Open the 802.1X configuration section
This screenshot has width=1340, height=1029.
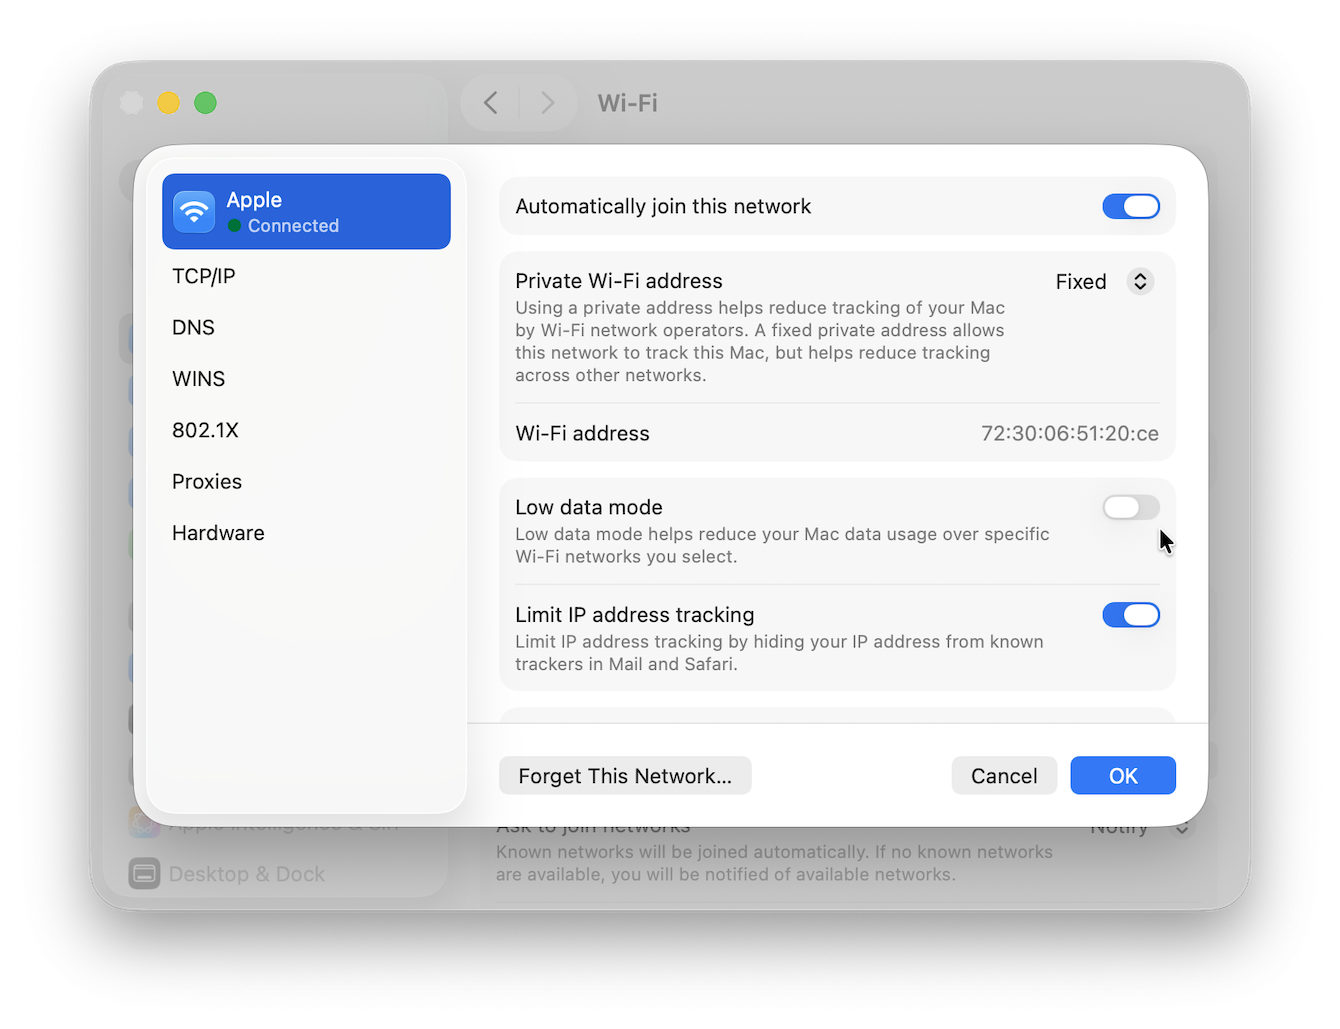(x=206, y=430)
